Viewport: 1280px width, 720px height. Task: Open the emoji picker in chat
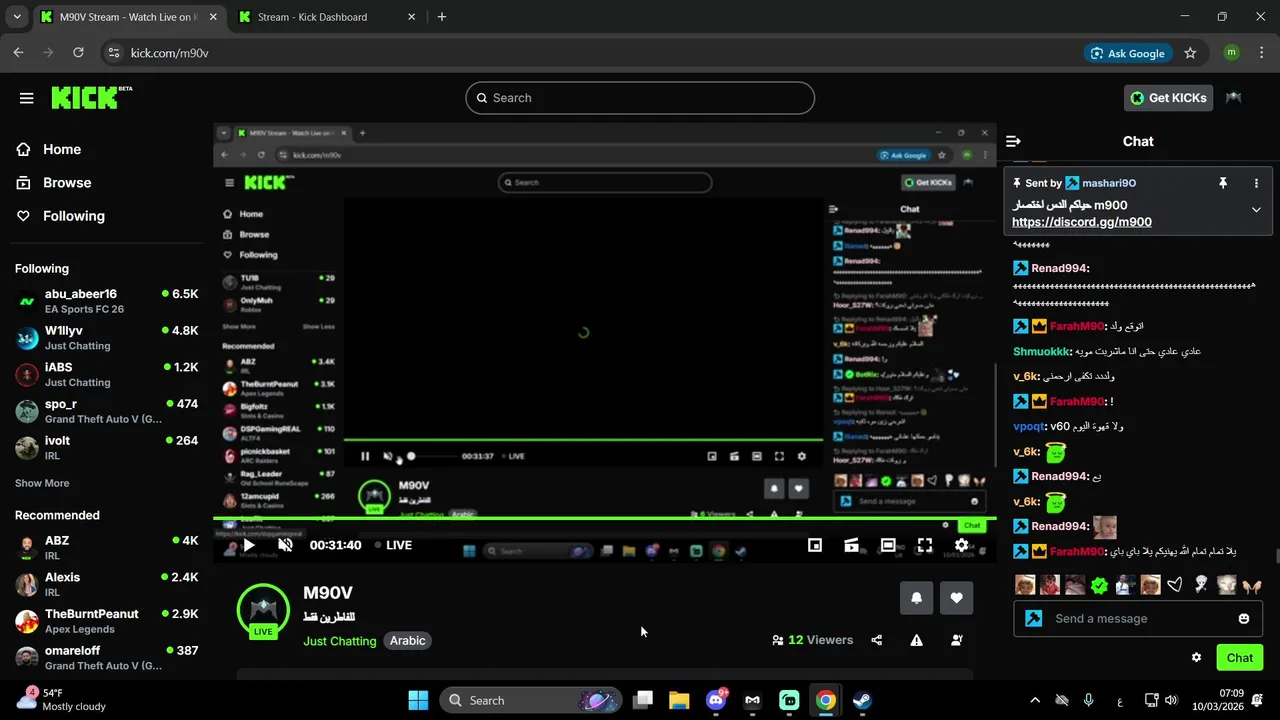[1244, 618]
